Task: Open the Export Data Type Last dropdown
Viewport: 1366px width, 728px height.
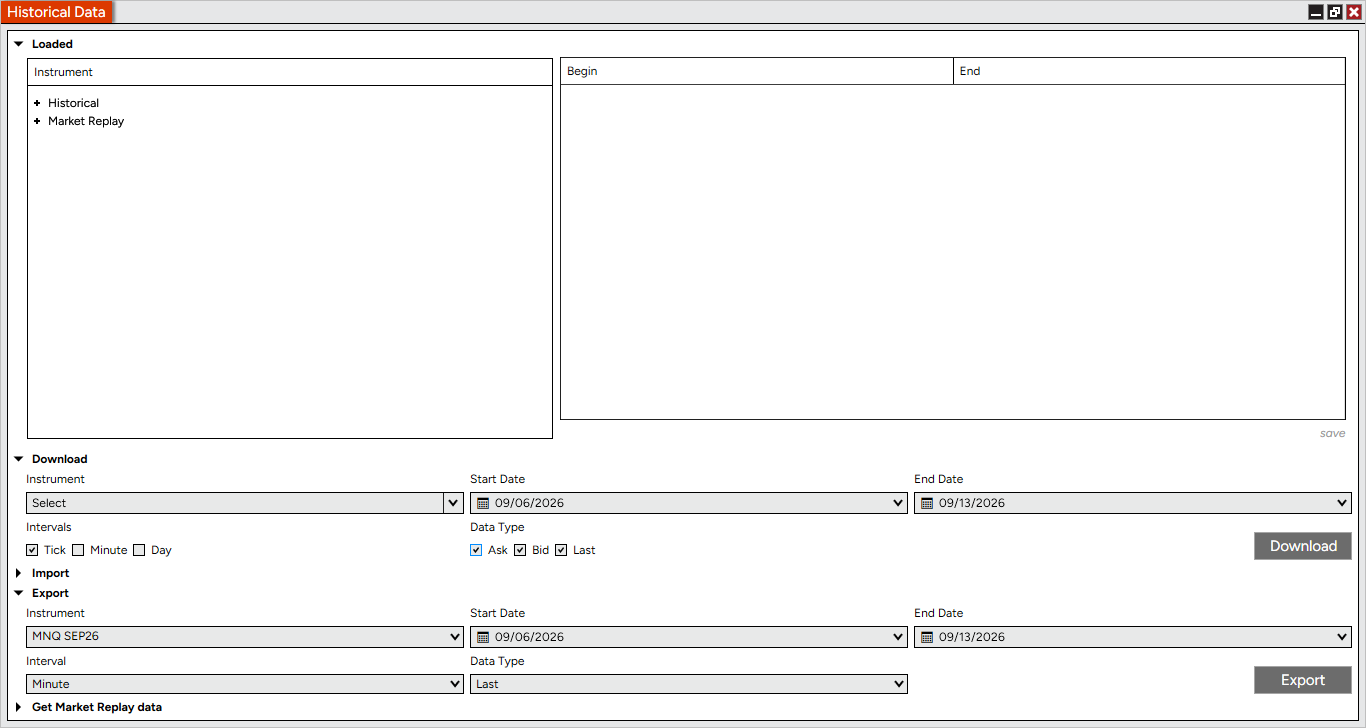Action: [x=689, y=684]
